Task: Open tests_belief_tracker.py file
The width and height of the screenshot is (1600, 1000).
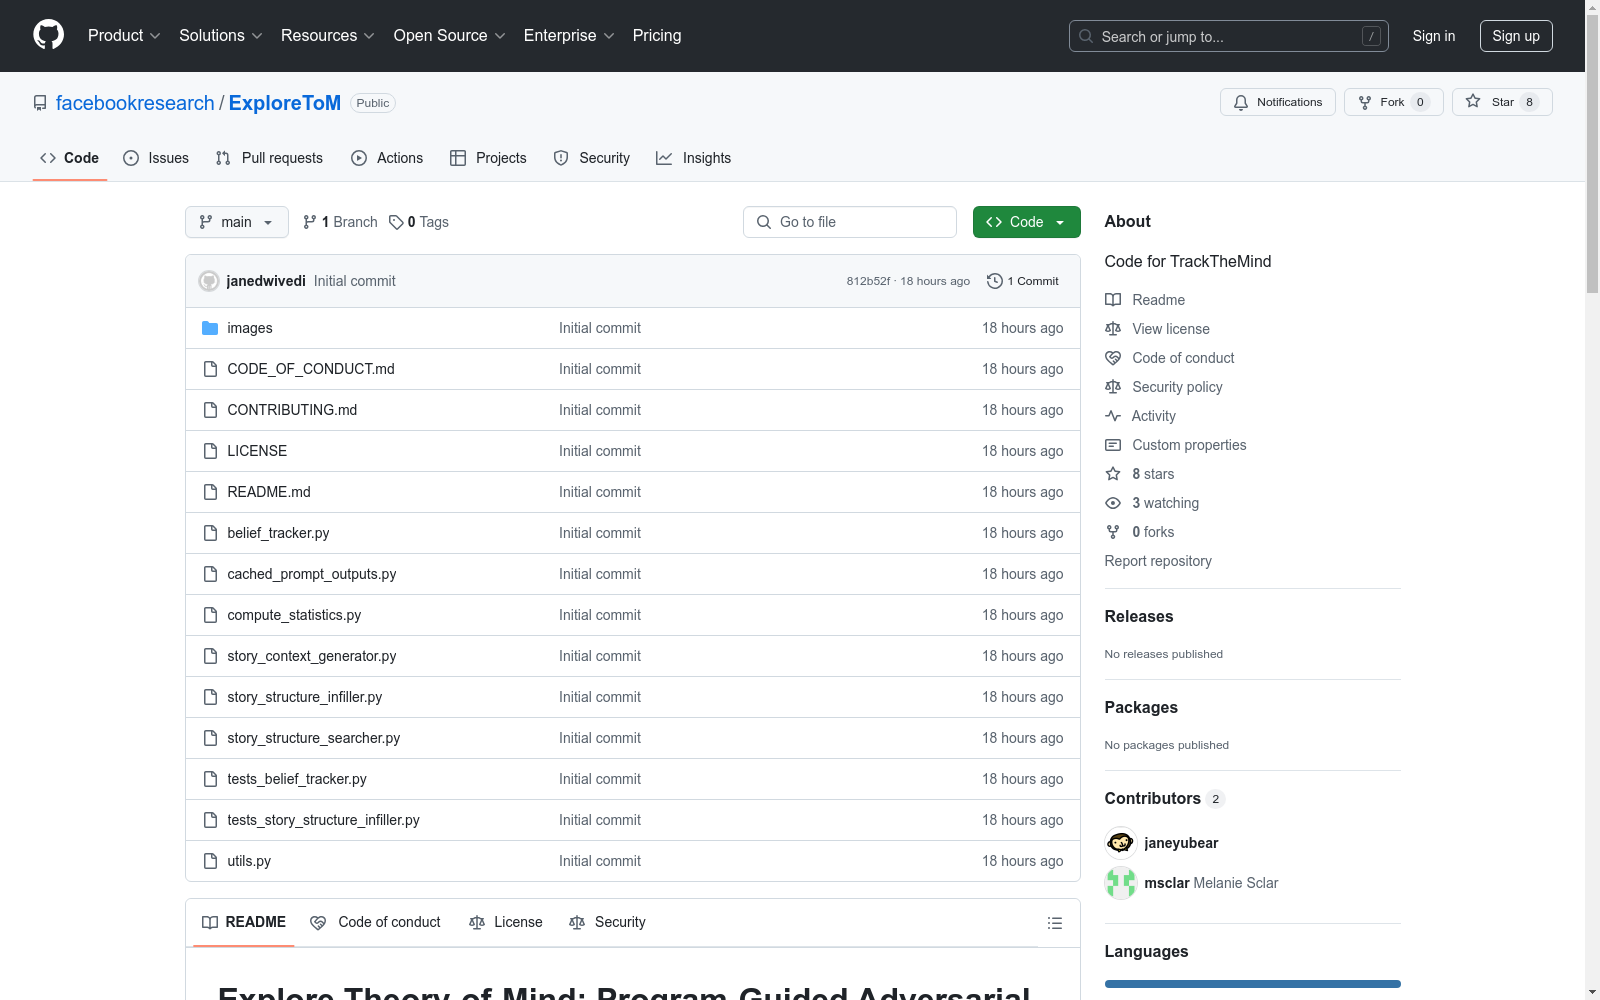Action: click(x=297, y=779)
